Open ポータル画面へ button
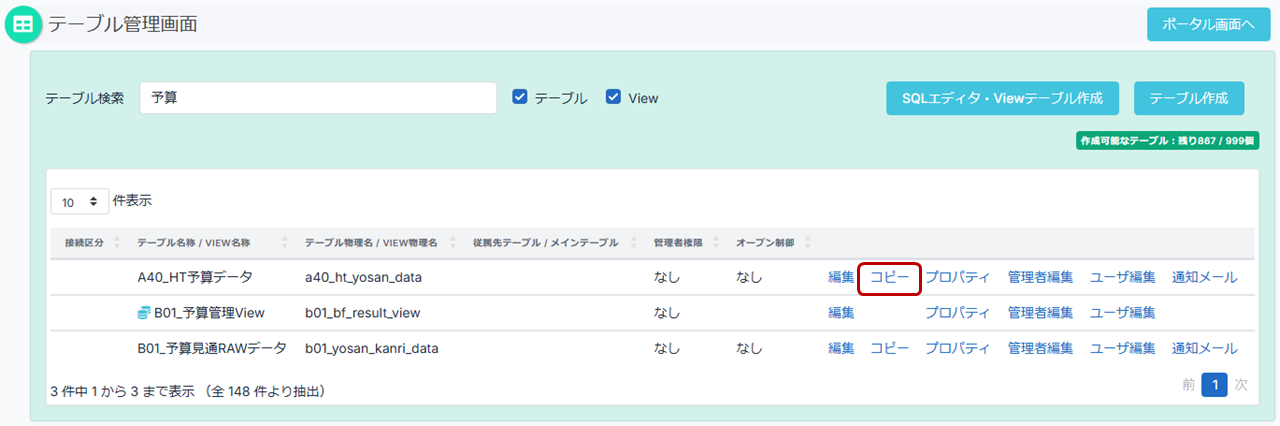Image resolution: width=1280 pixels, height=426 pixels. 1208,25
